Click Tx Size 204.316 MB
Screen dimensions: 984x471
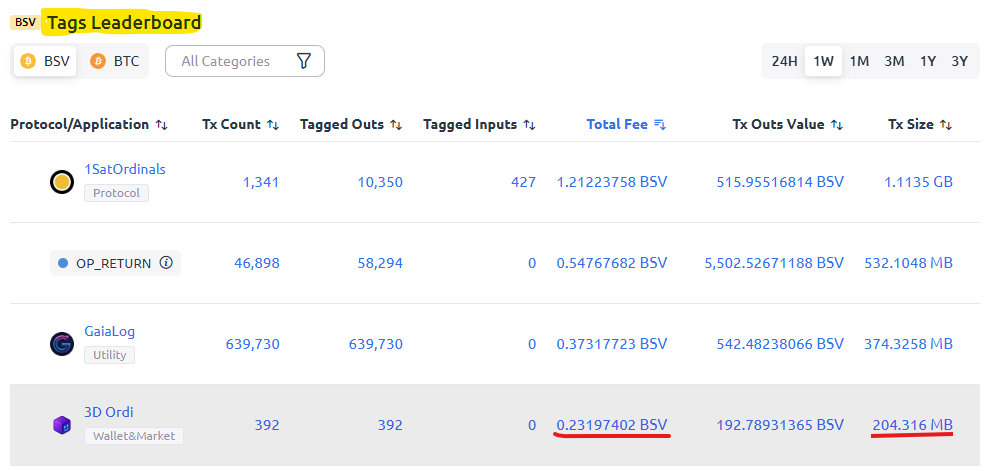click(x=912, y=425)
